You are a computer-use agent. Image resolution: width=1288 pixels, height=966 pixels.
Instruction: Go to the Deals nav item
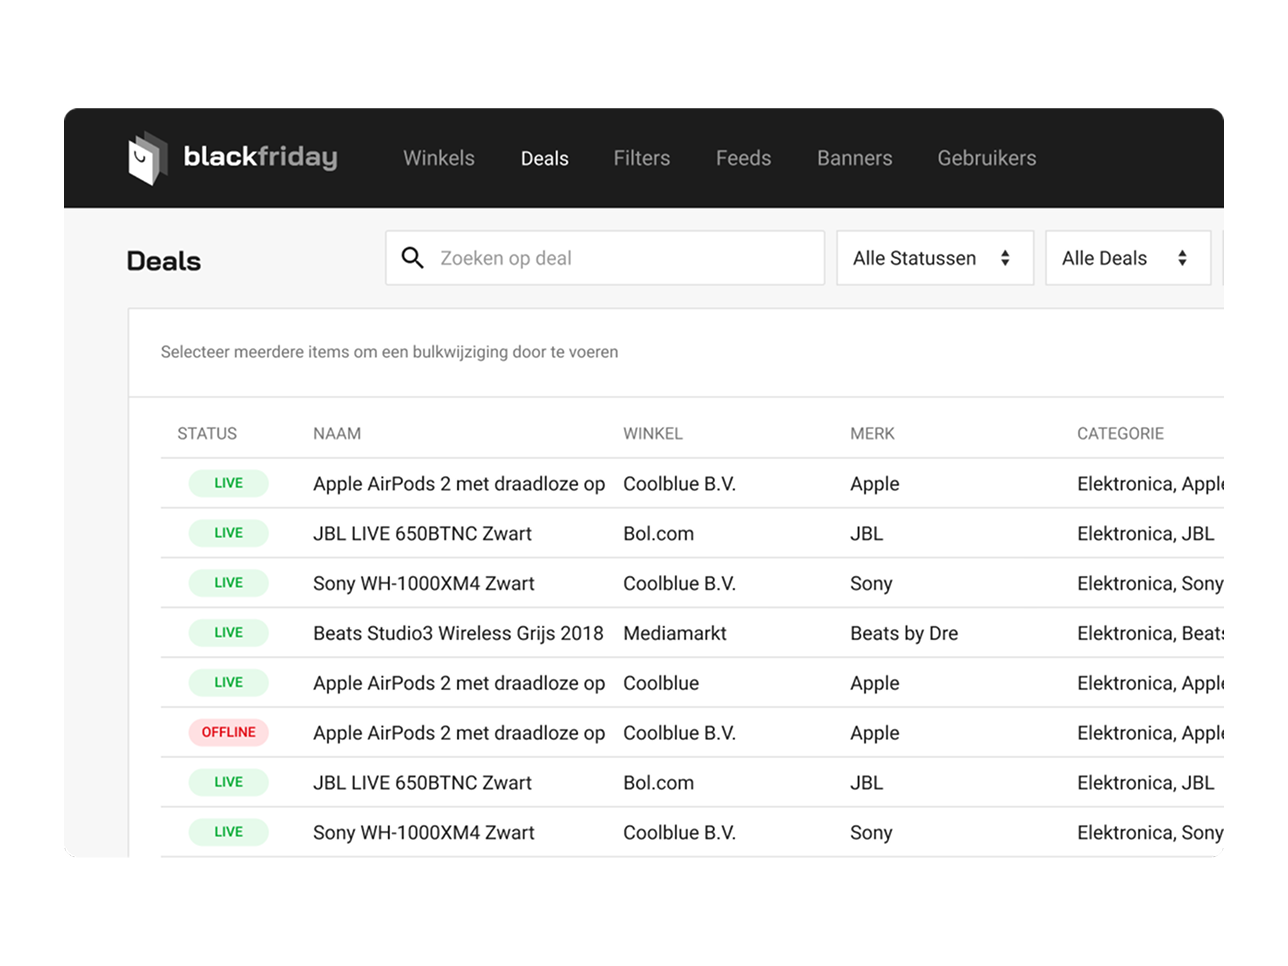coord(545,158)
